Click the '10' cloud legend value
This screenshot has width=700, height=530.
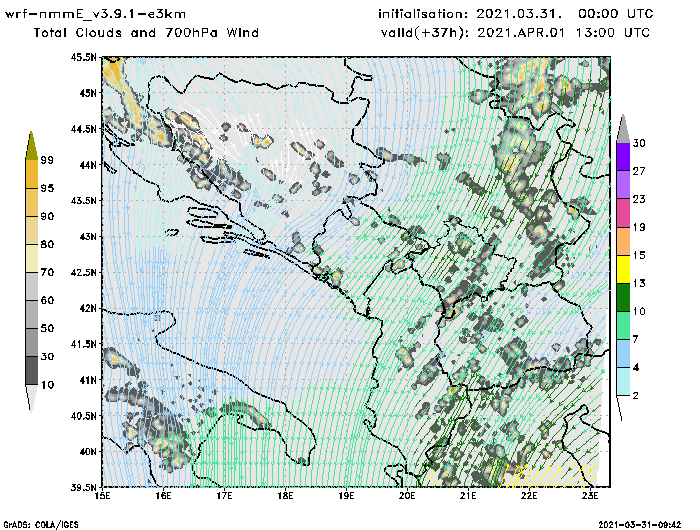(47, 384)
